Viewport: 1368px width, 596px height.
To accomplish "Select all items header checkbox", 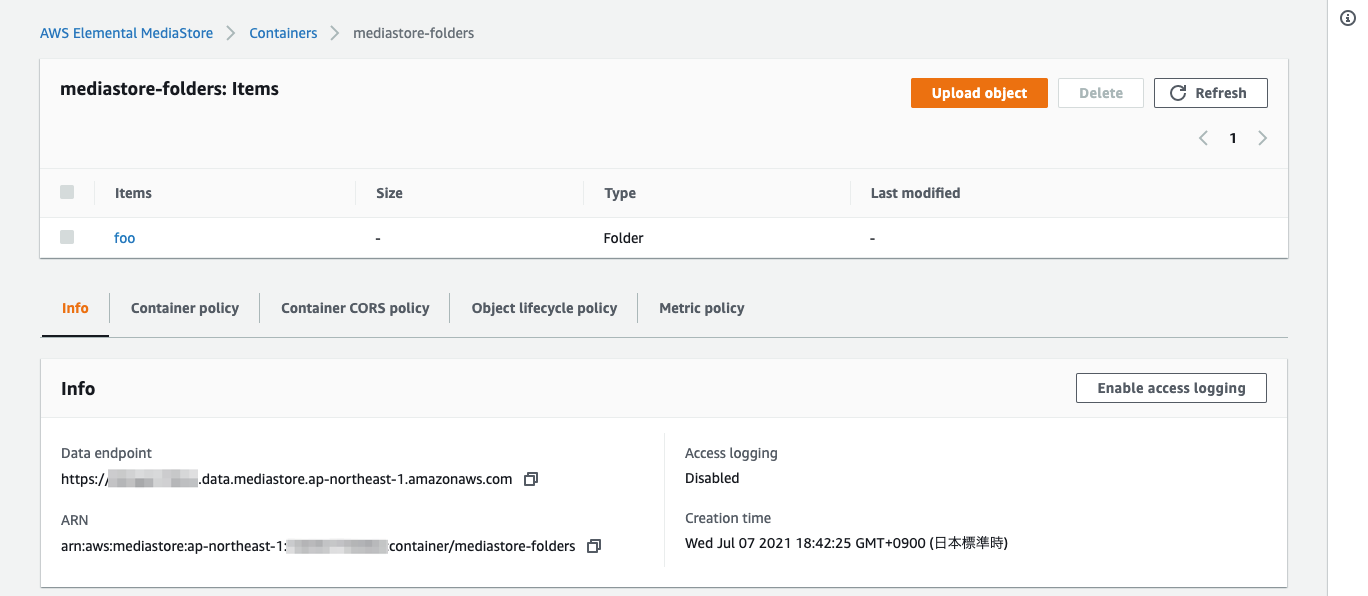I will tap(67, 192).
